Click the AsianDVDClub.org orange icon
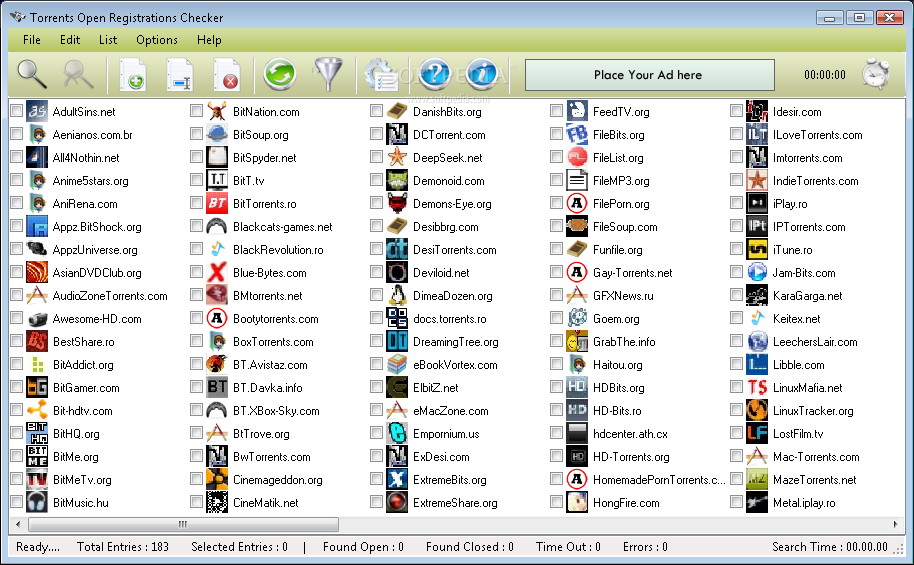The height and width of the screenshot is (565, 914). click(37, 272)
